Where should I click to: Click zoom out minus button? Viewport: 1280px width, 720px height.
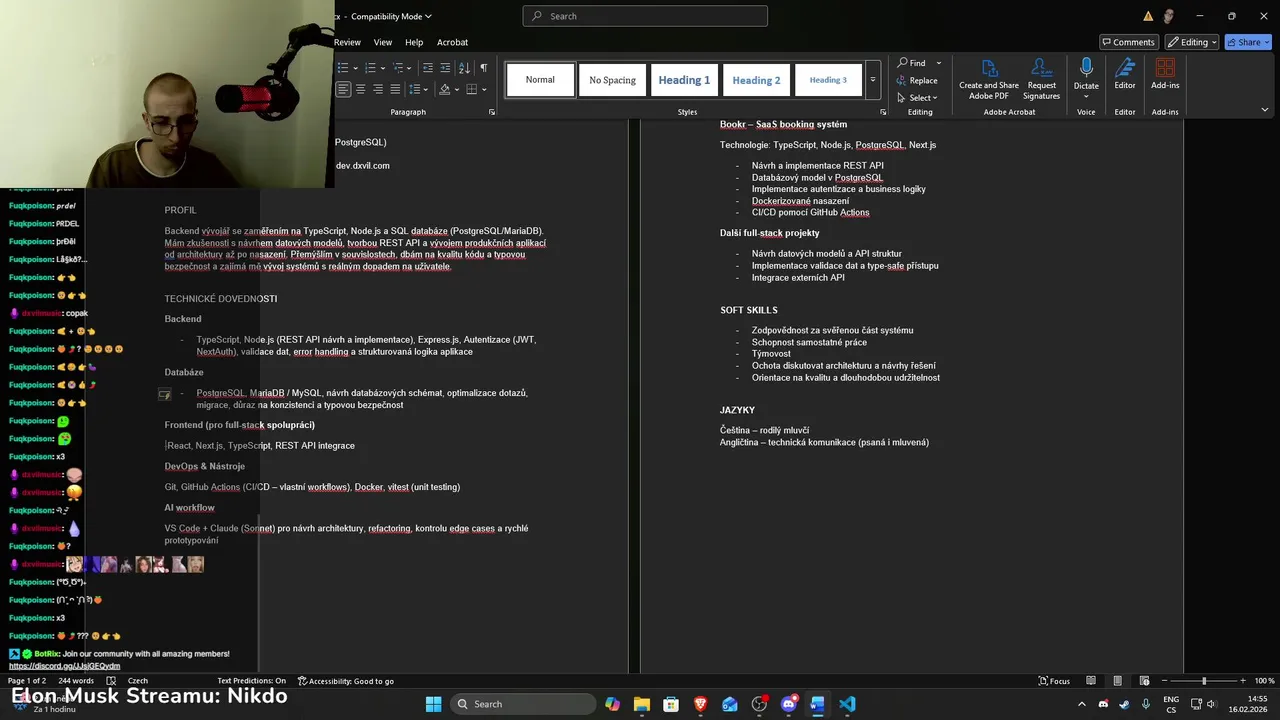[1164, 681]
